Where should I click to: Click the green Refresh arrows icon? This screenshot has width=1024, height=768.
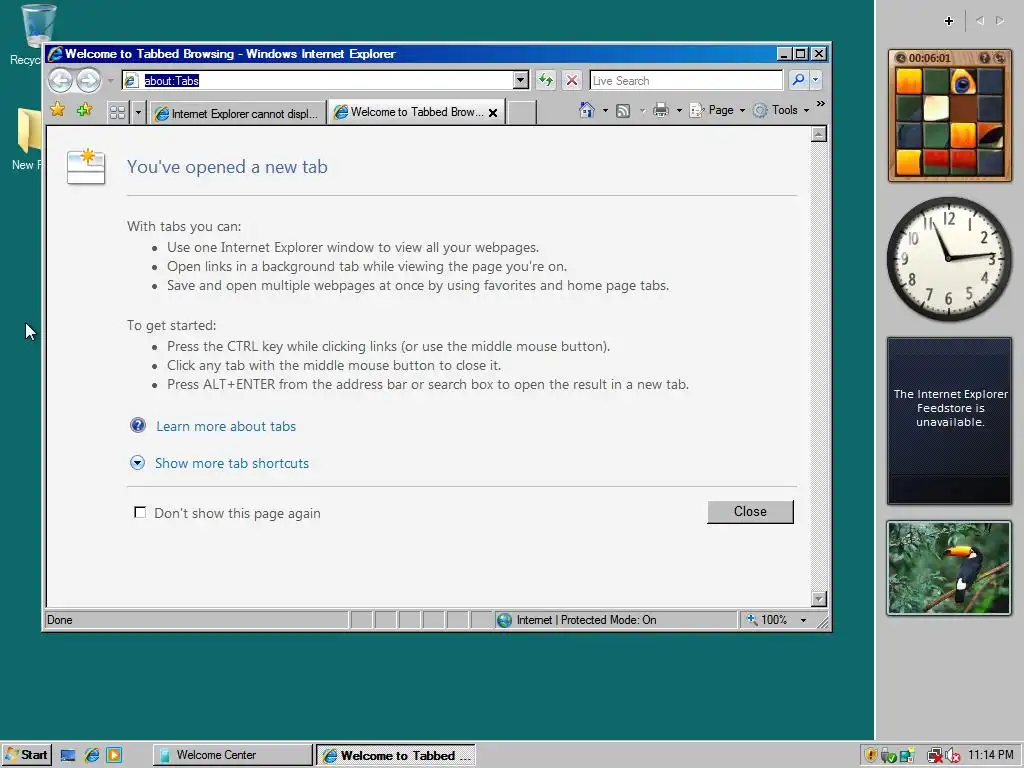[x=545, y=80]
